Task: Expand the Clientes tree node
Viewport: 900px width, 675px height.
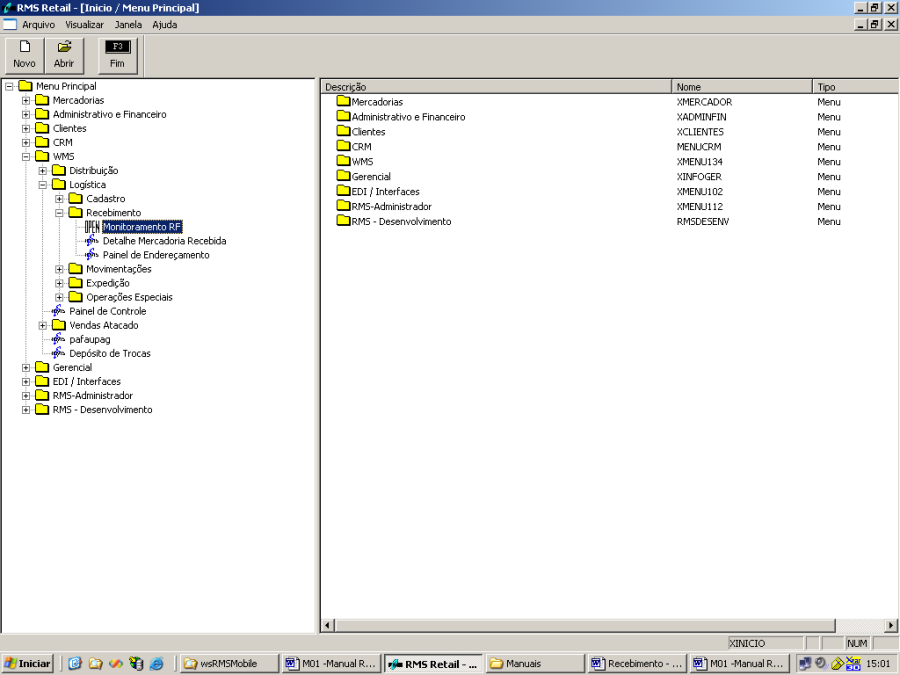Action: point(26,129)
